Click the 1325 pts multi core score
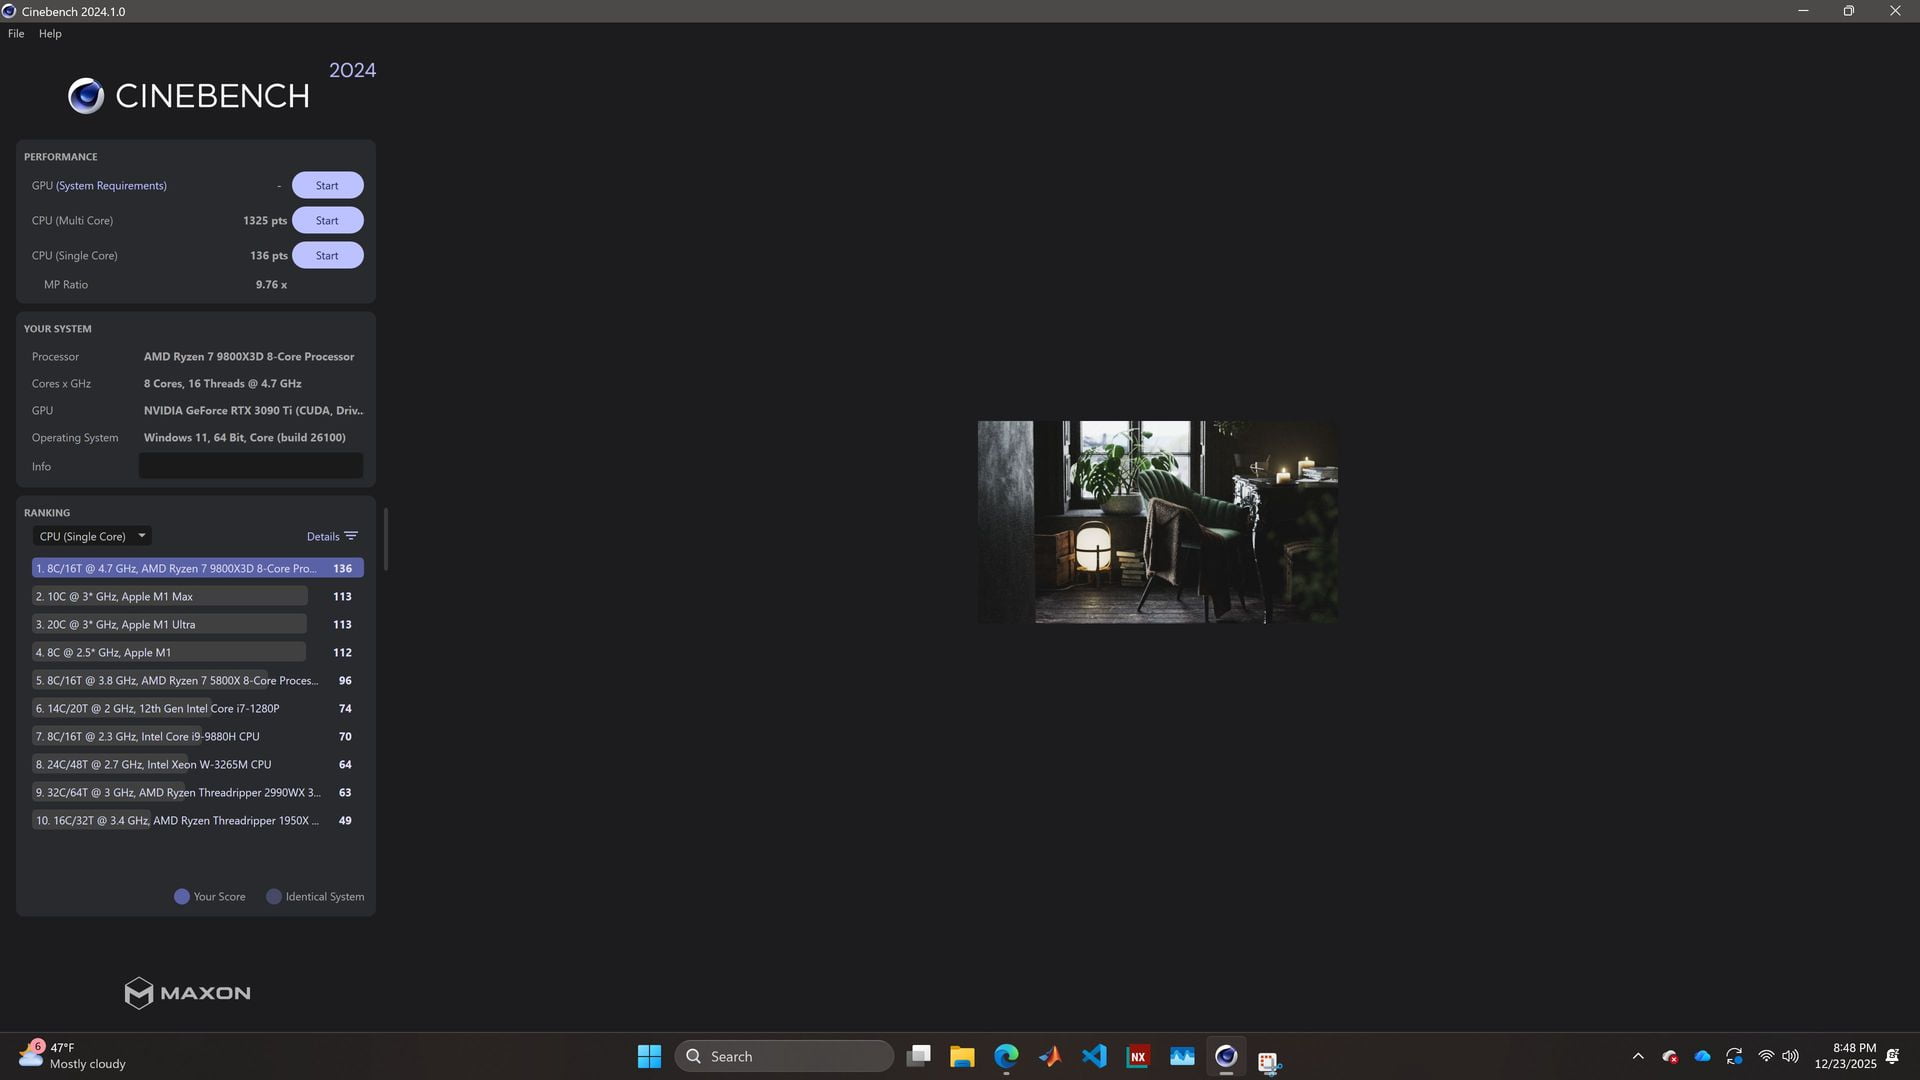 [265, 220]
